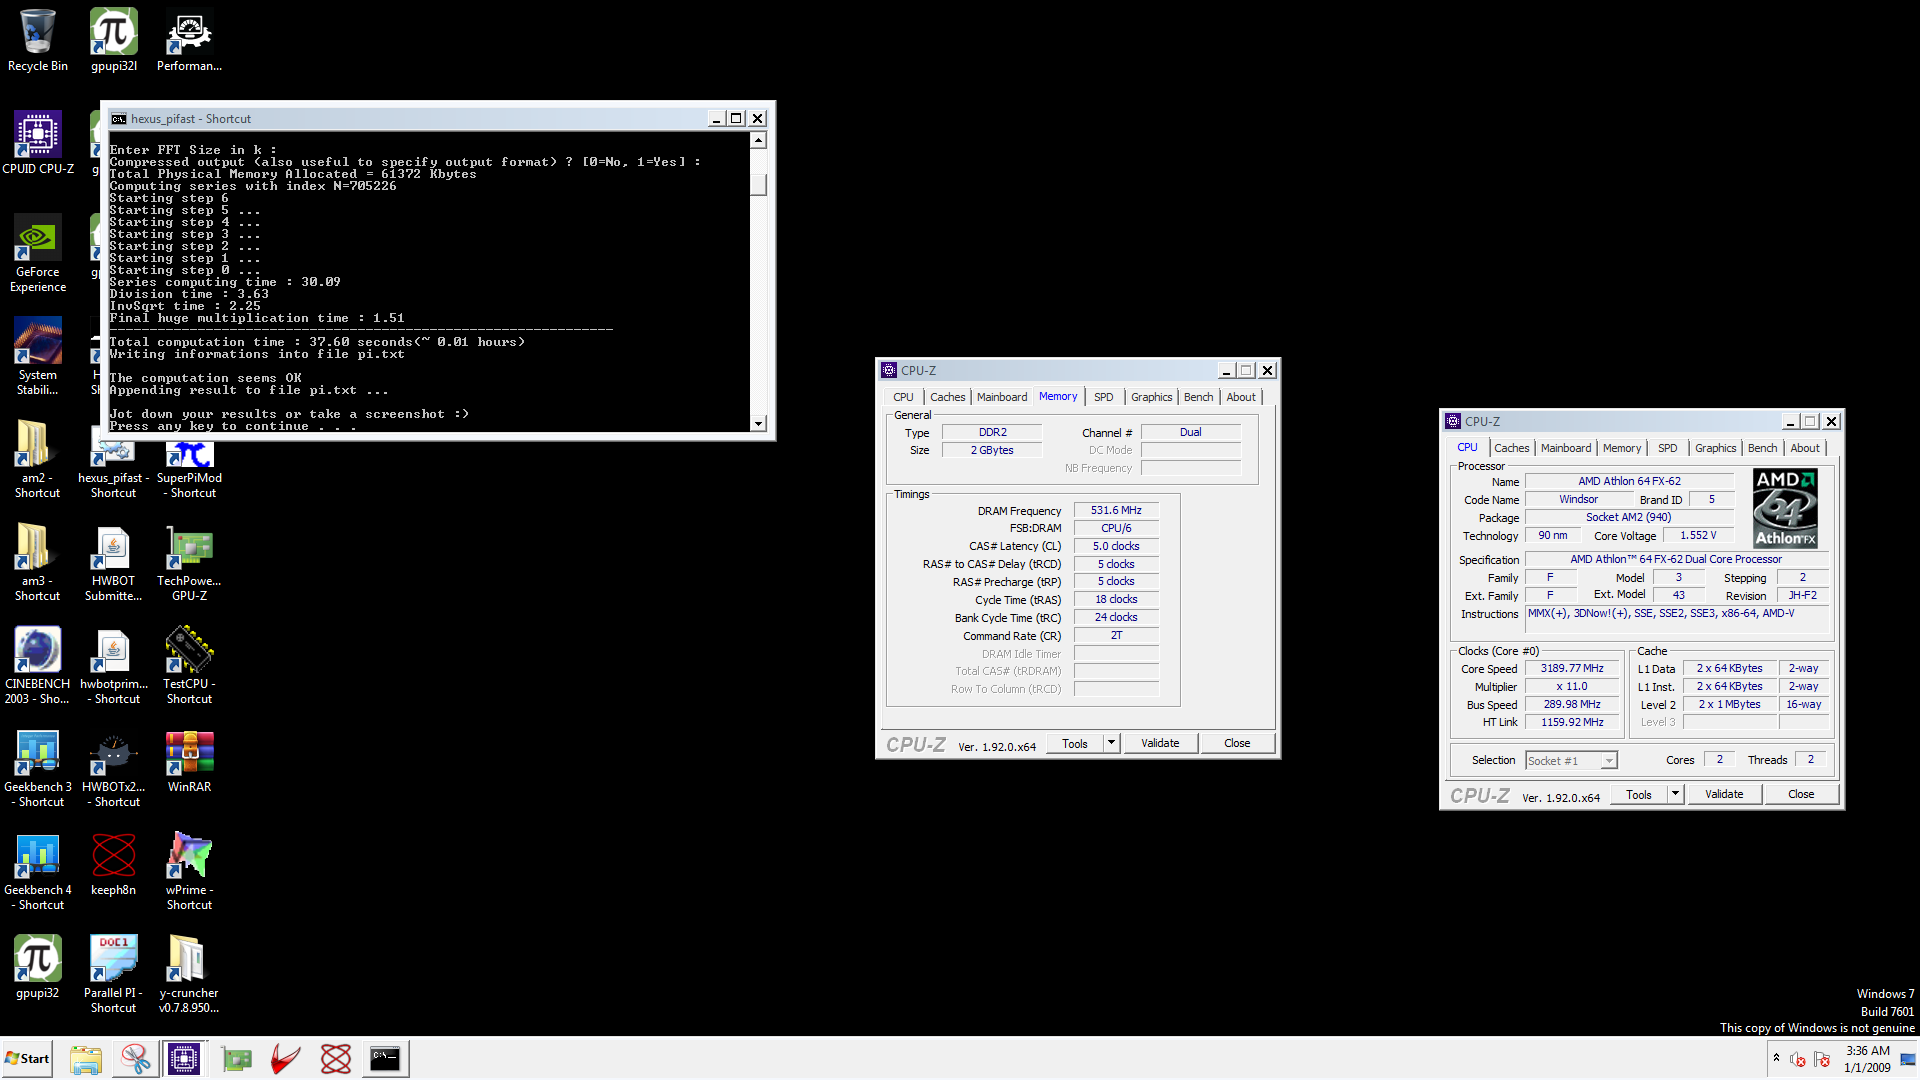Click the Show Desktop button on taskbar
The width and height of the screenshot is (1920, 1080).
point(1910,1058)
